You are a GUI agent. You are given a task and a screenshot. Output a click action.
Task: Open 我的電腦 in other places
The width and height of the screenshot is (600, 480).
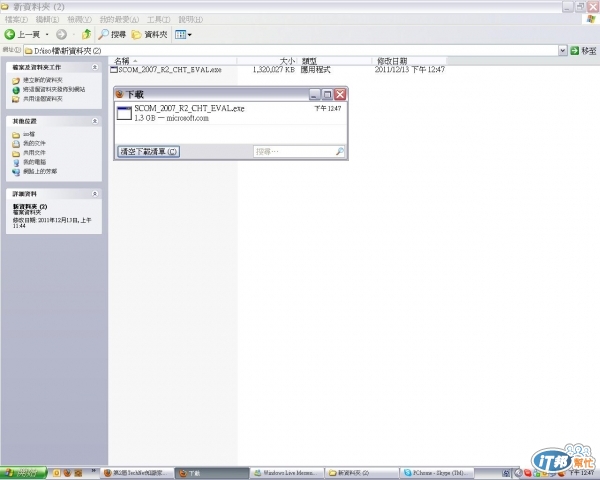tap(34, 162)
